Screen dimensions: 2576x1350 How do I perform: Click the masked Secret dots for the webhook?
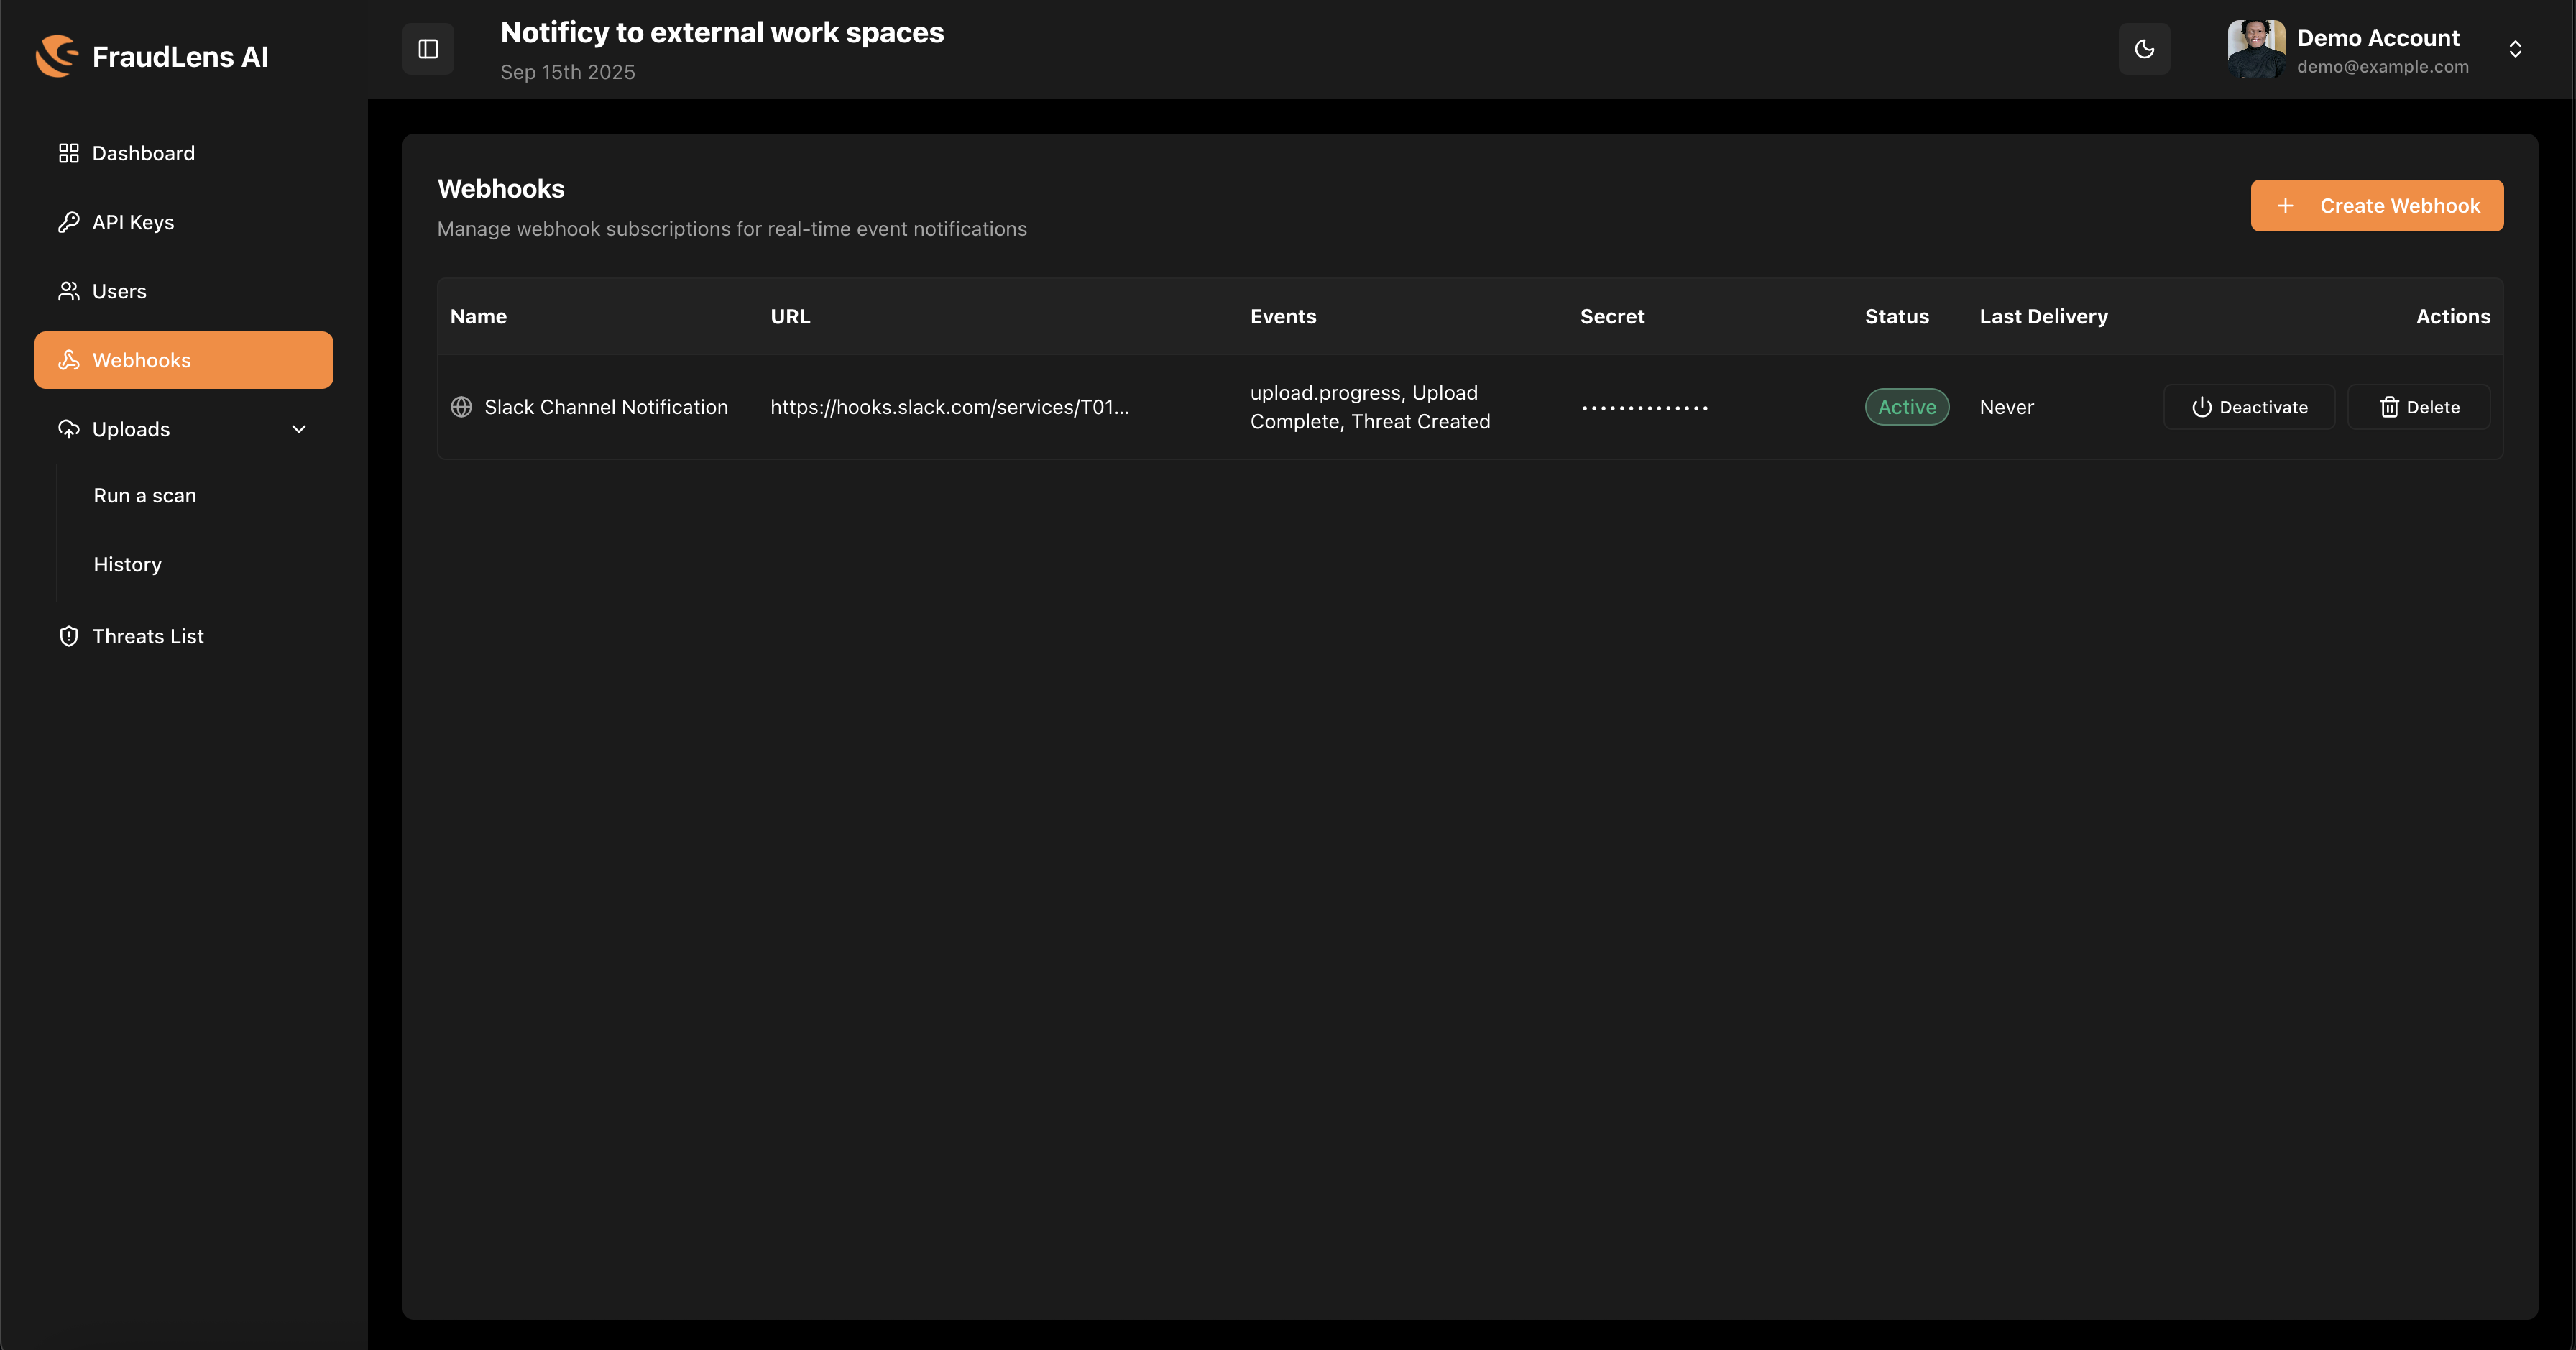coord(1644,407)
